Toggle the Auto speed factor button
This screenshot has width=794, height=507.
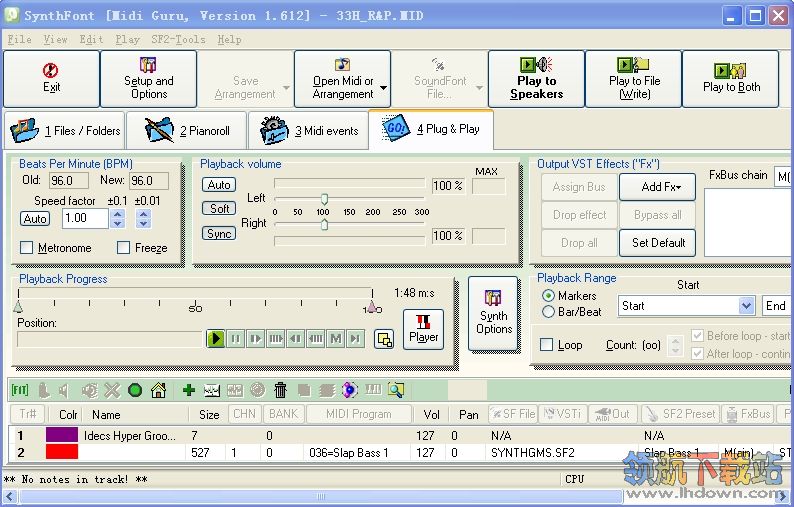(35, 218)
